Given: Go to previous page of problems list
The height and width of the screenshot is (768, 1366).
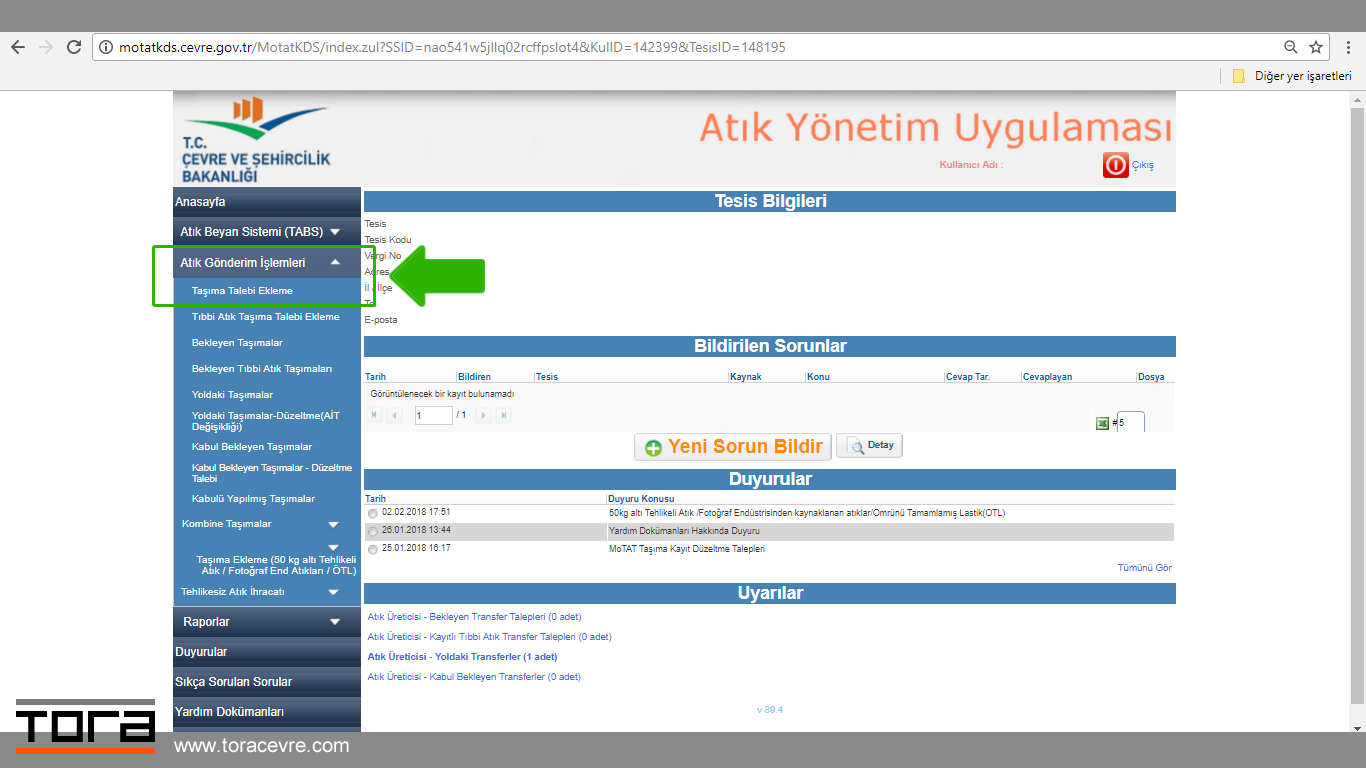Looking at the screenshot, I should point(395,415).
